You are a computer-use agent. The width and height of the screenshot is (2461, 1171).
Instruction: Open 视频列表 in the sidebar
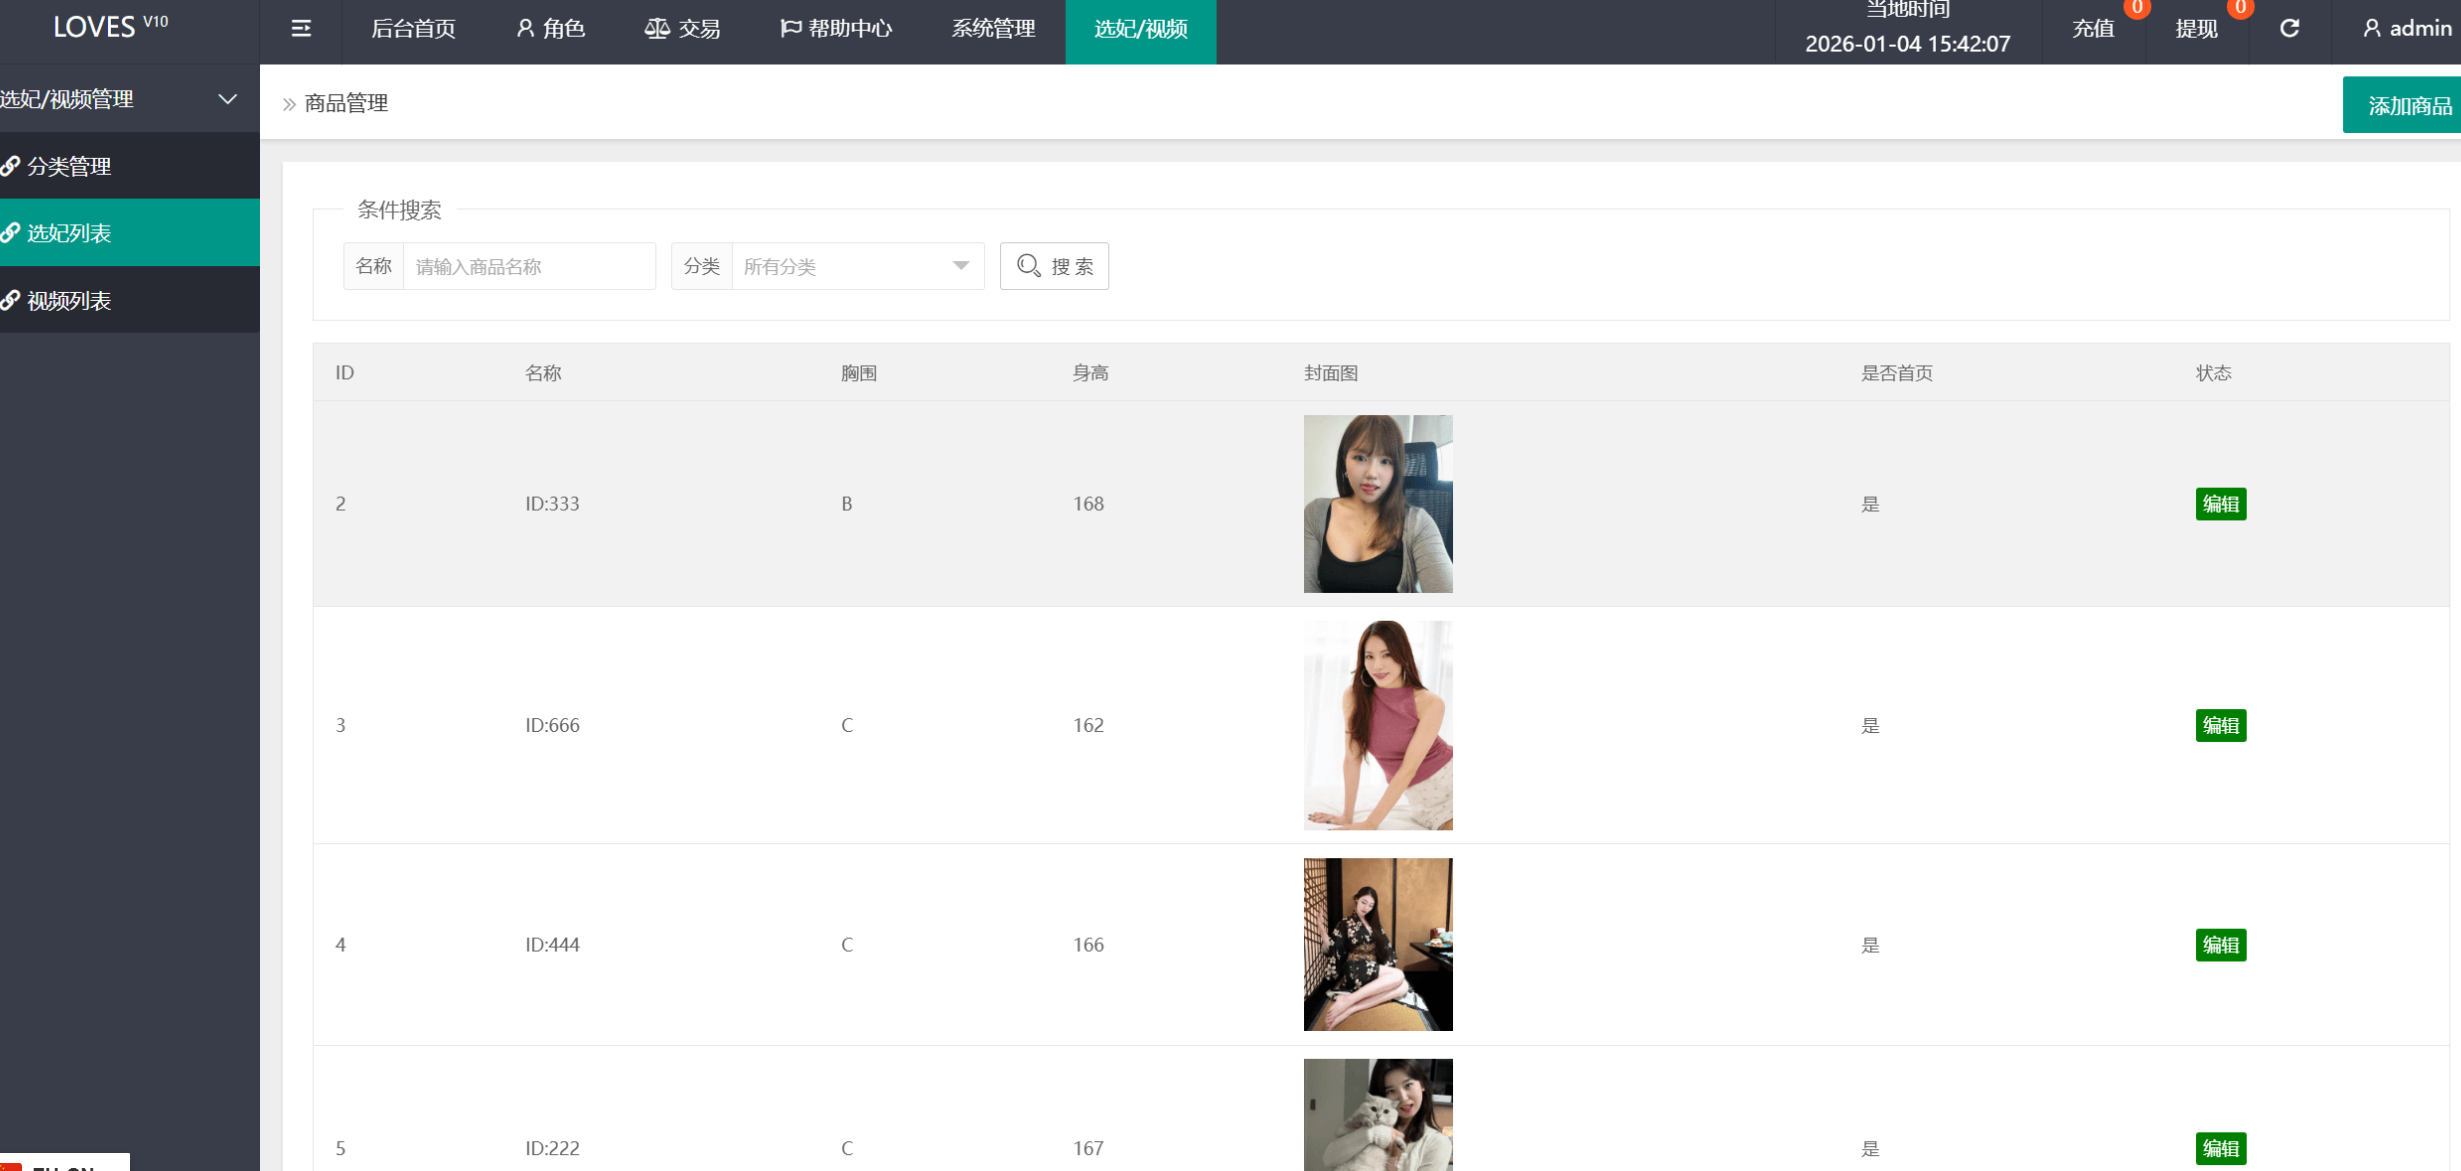click(x=69, y=300)
